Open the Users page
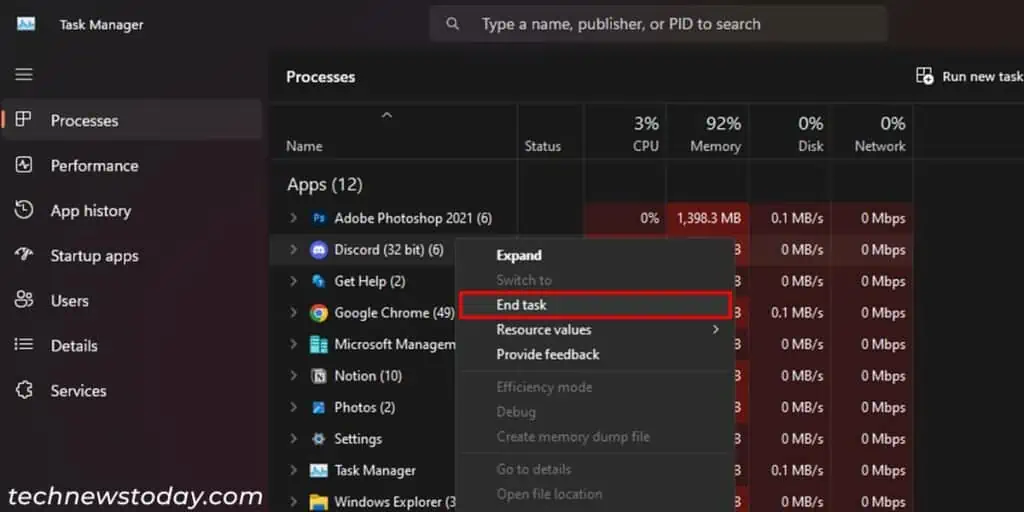Screen dimensions: 1024x512 pyautogui.click(x=133, y=300)
